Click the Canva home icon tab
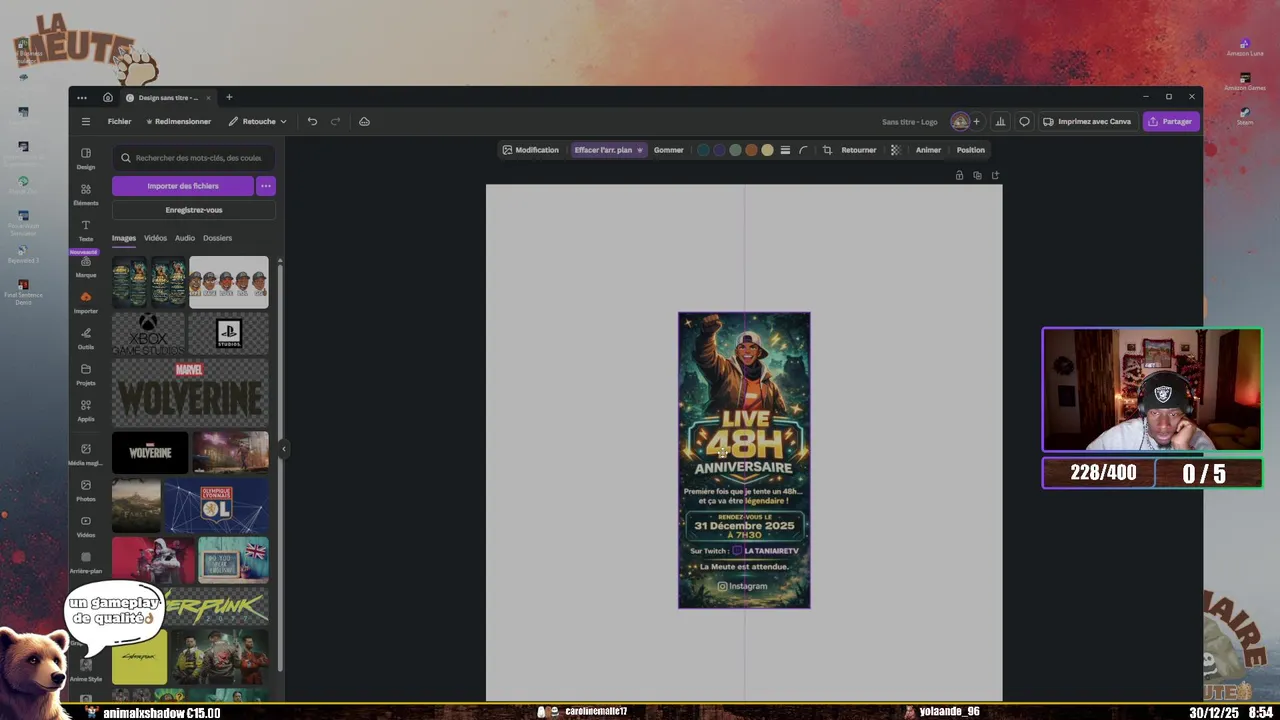This screenshot has height=720, width=1280. [108, 97]
